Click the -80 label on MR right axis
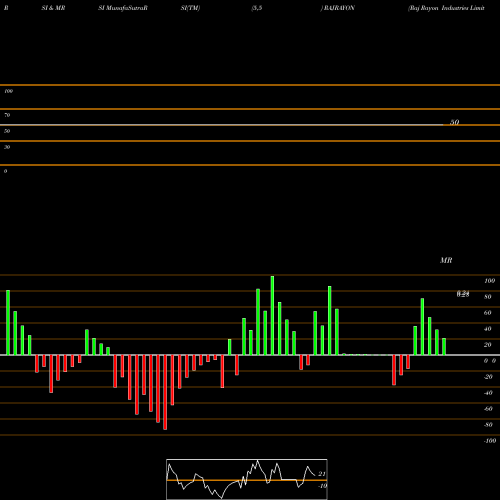 488,425
